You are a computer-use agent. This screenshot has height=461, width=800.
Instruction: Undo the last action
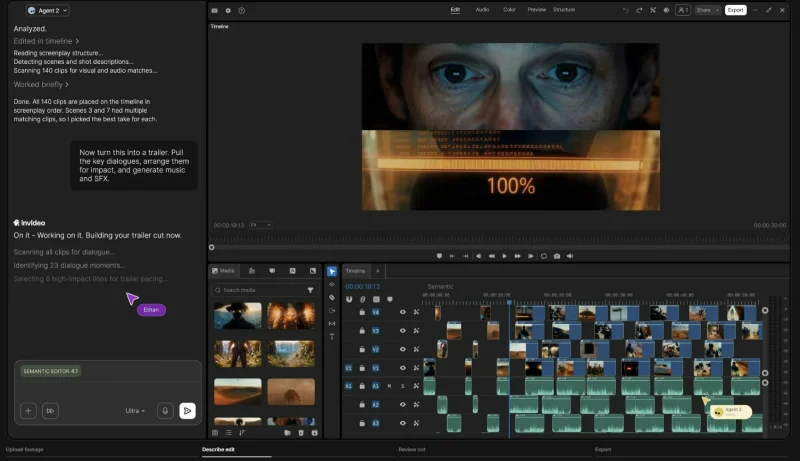pos(626,10)
